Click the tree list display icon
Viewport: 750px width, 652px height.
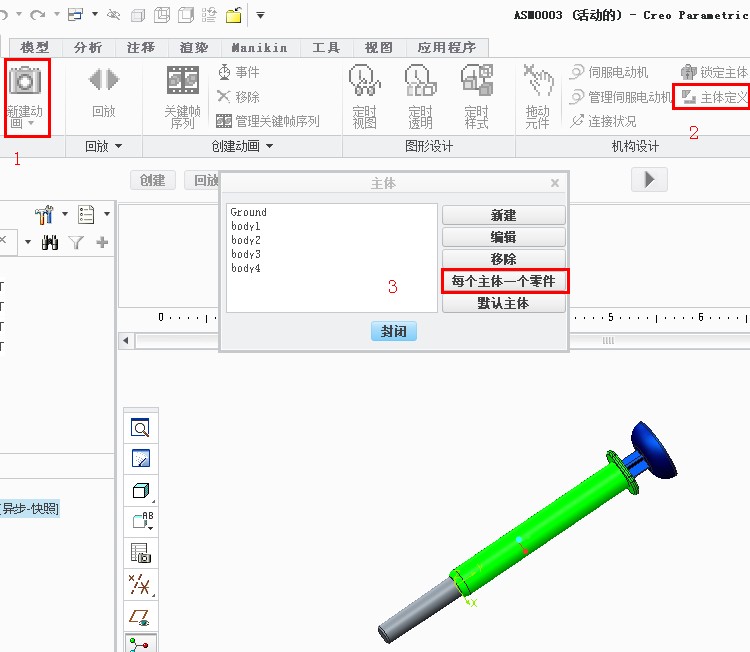click(86, 215)
